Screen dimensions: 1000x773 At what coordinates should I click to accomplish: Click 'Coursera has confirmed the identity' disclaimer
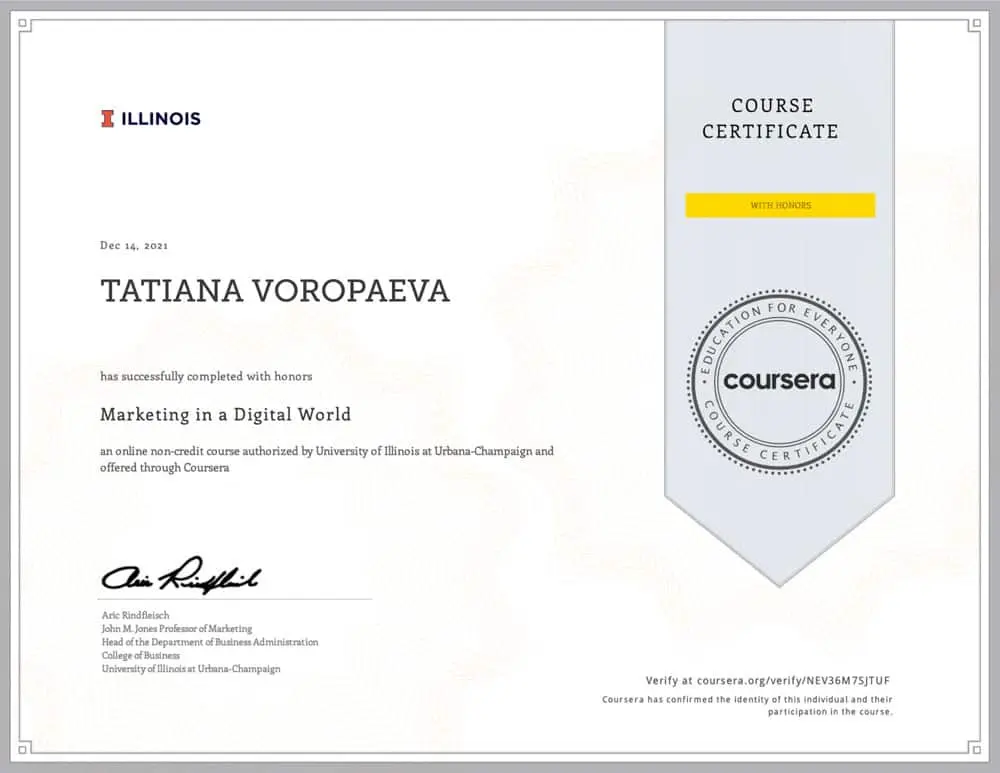[x=747, y=705]
